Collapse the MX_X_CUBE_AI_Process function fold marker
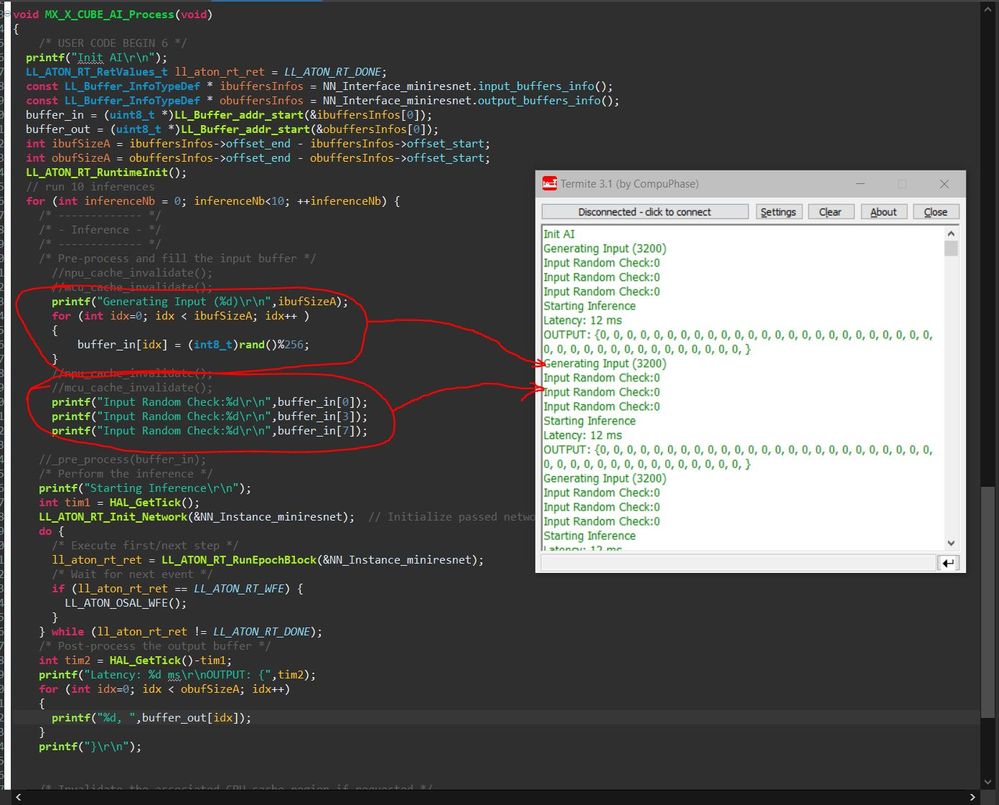The image size is (999, 805). pyautogui.click(x=5, y=15)
